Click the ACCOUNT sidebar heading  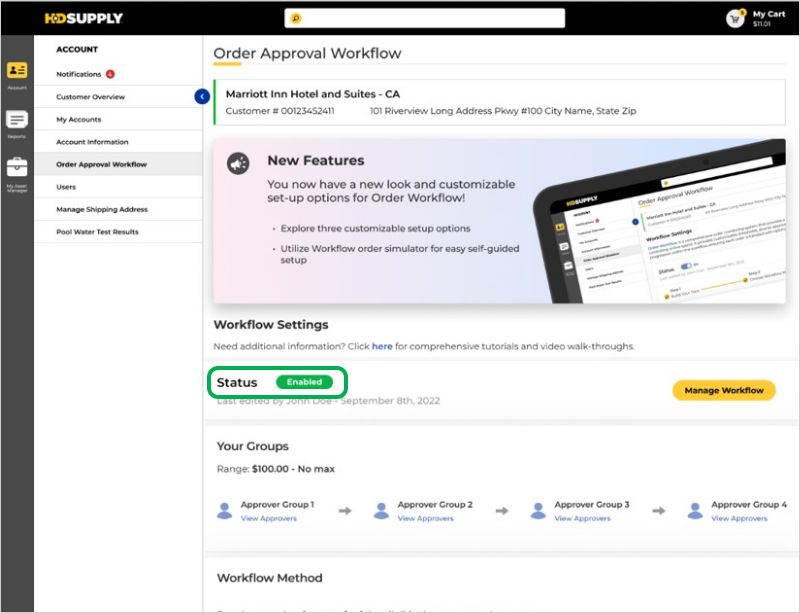[77, 50]
